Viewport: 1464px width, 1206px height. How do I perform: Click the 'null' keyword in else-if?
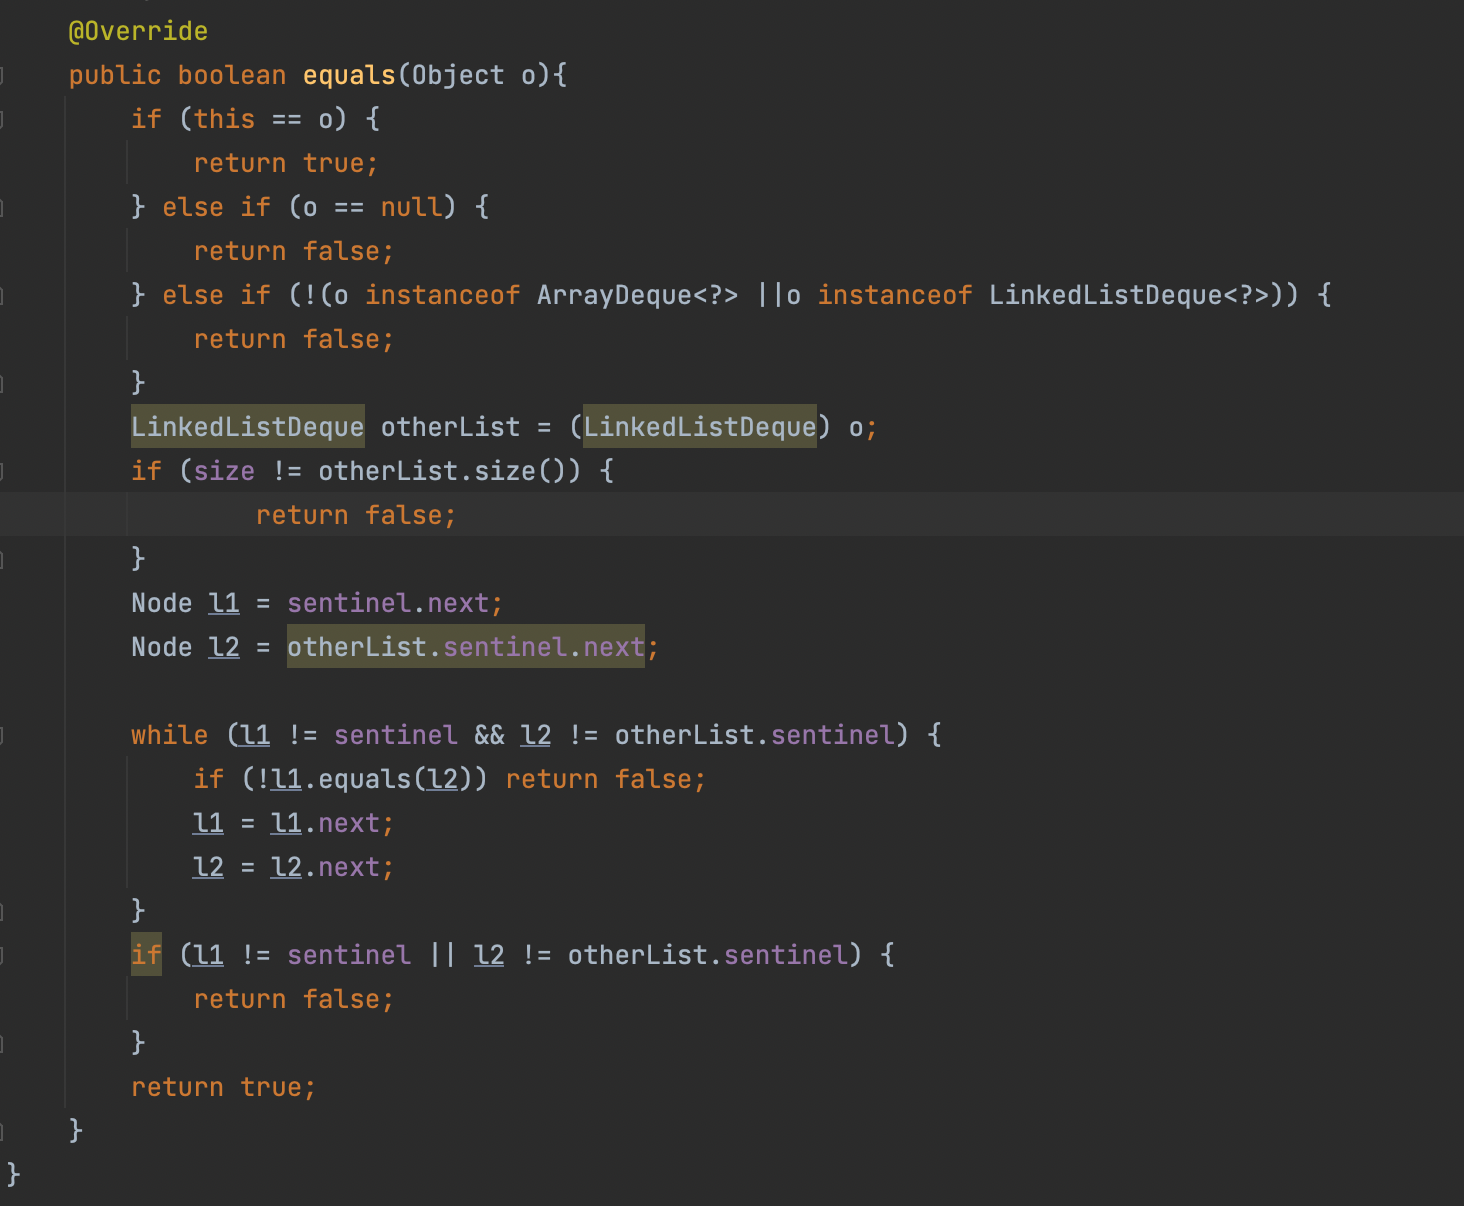tap(411, 208)
